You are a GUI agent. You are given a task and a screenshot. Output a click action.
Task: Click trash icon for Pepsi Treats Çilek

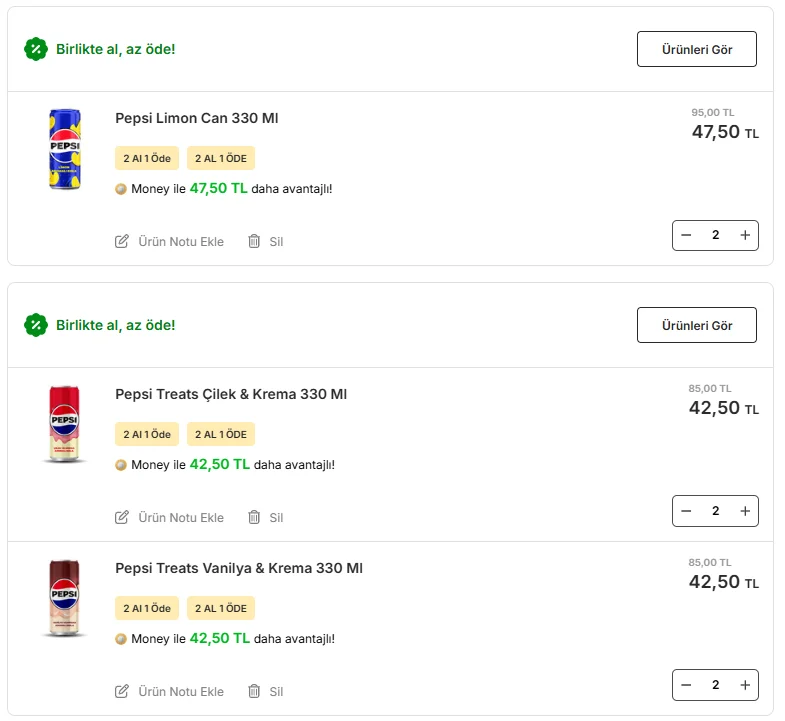[254, 517]
